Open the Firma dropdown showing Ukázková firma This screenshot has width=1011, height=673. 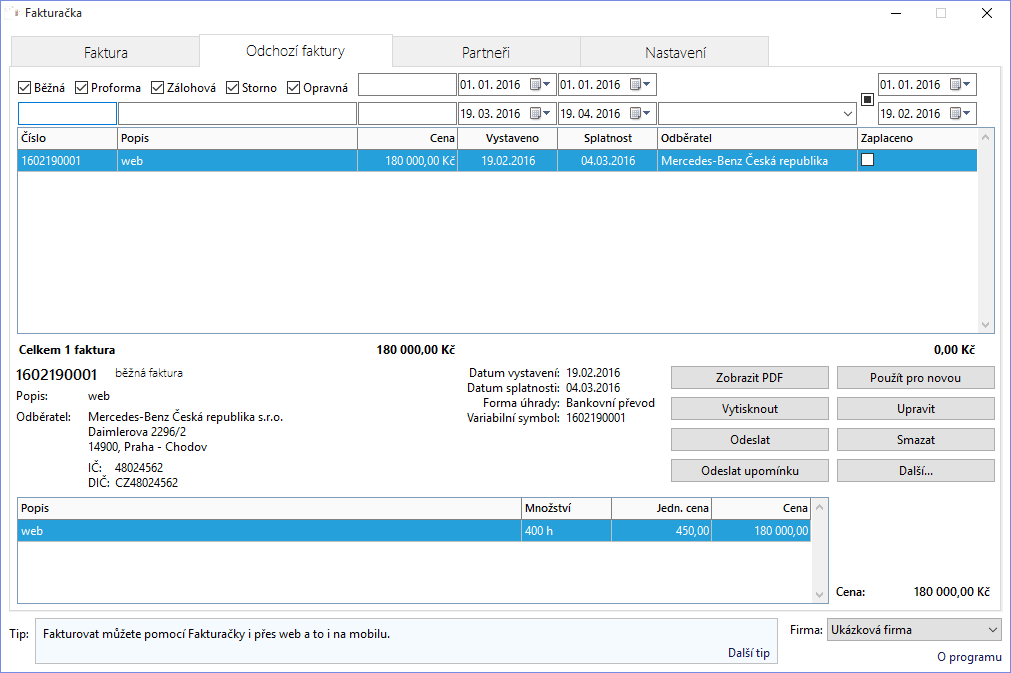(914, 630)
